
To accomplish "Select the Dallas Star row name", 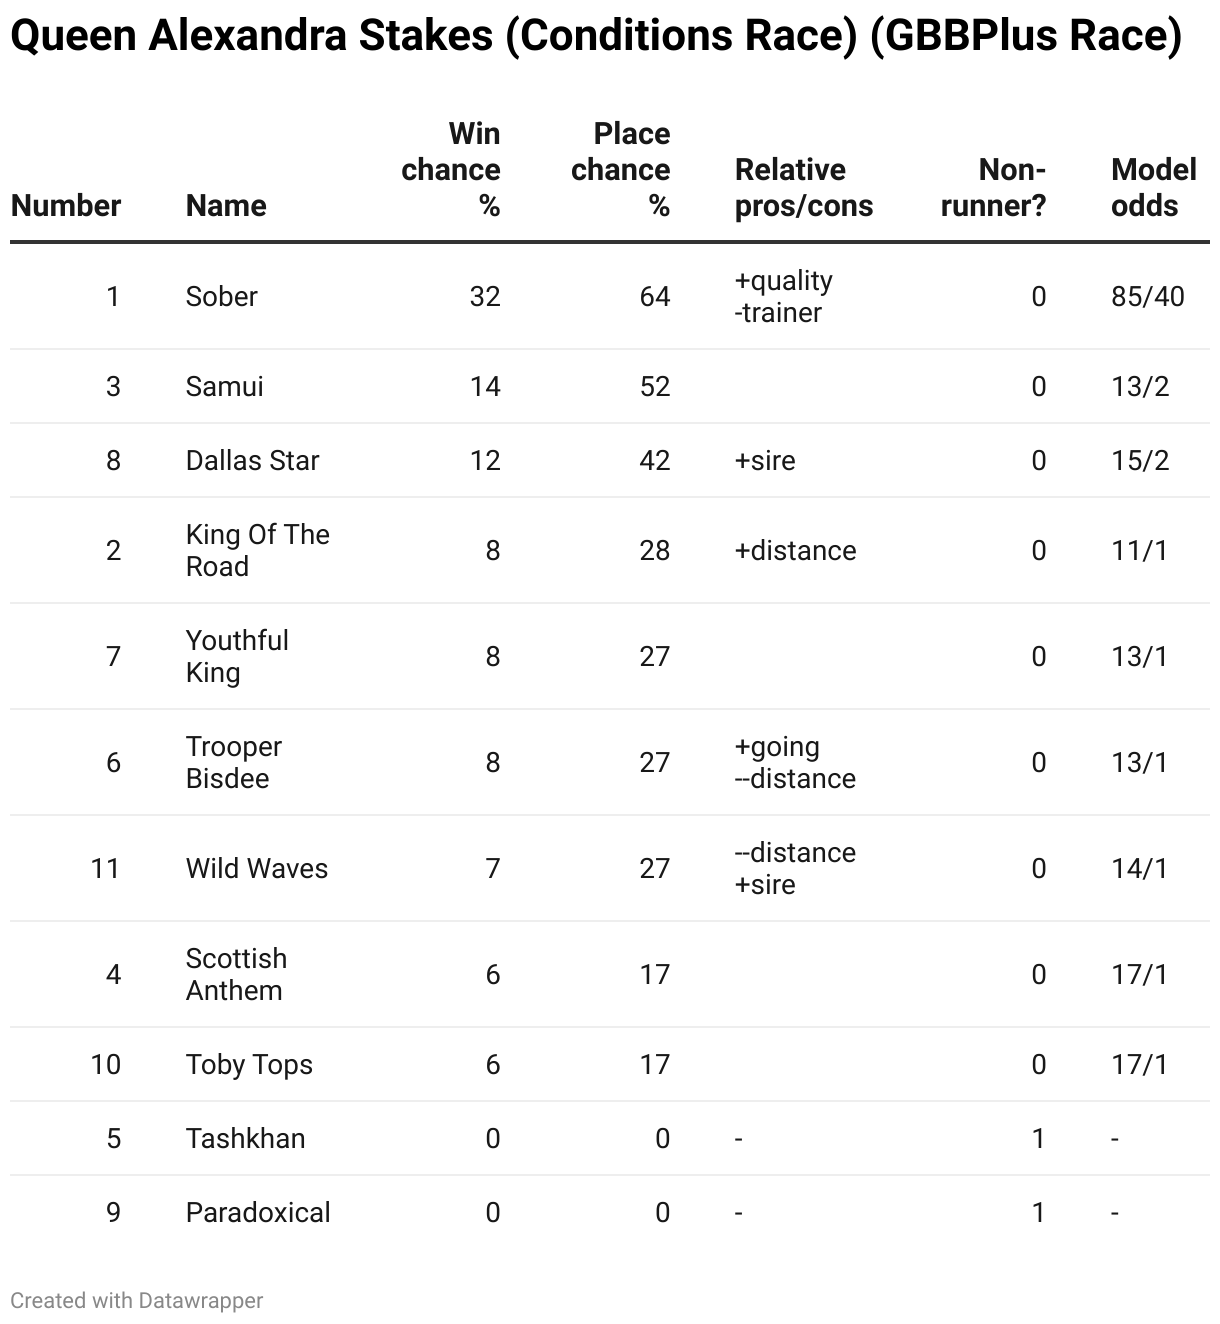I will 253,460.
